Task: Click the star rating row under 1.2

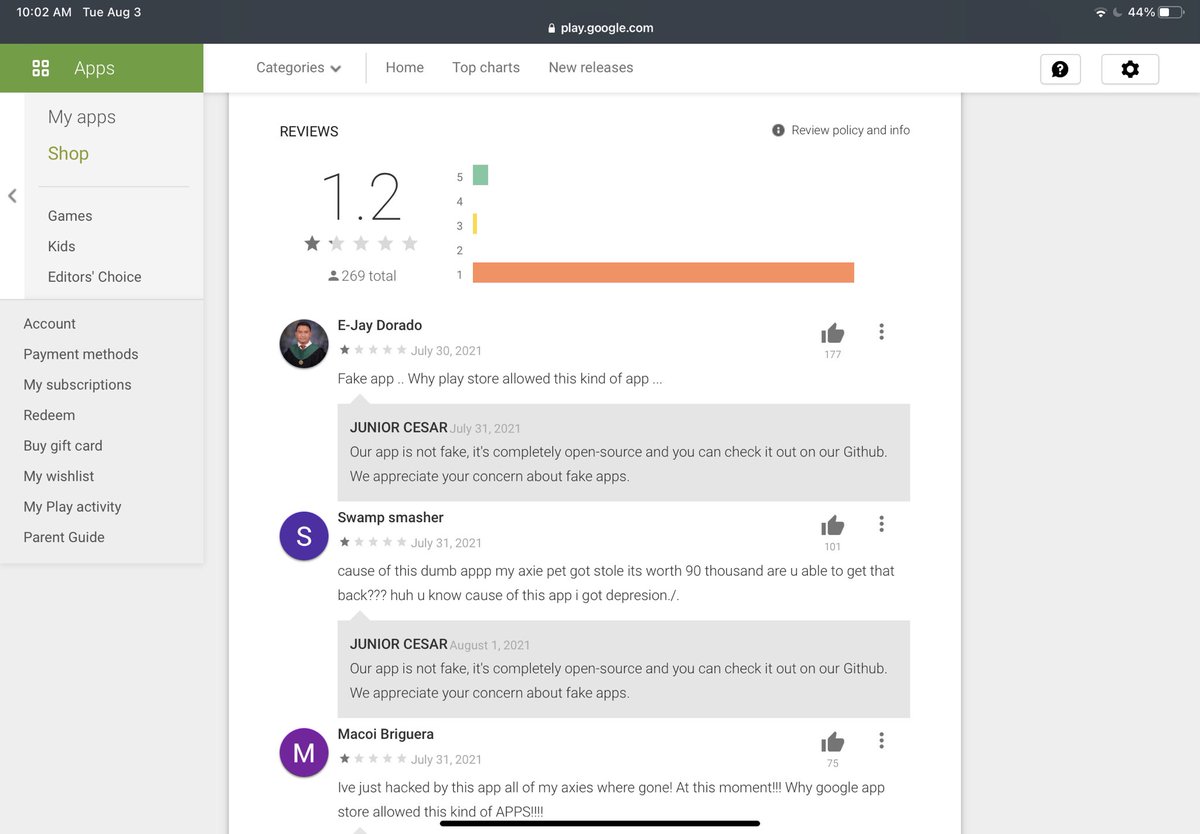Action: coord(361,243)
